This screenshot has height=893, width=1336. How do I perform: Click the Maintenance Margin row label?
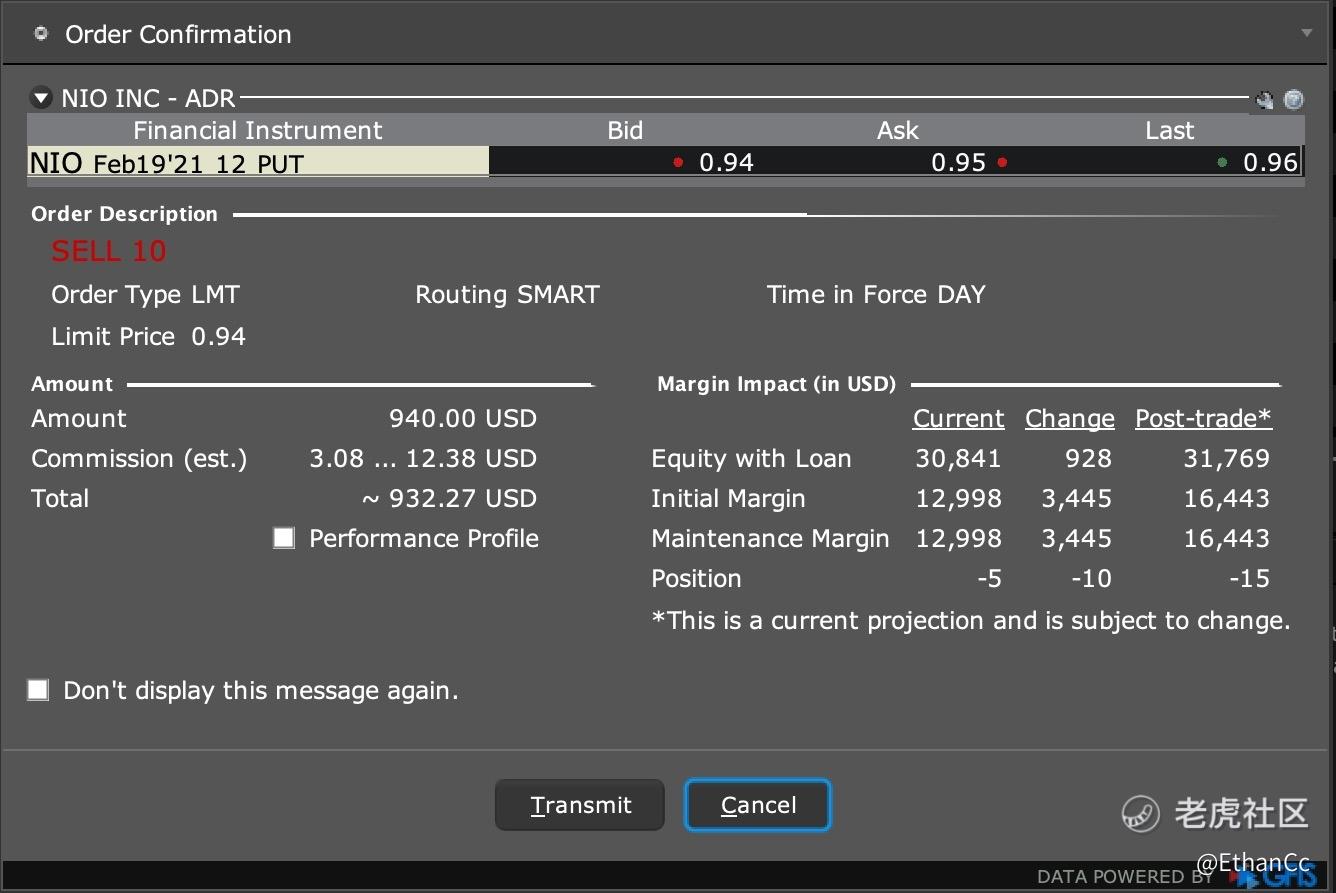click(x=770, y=538)
